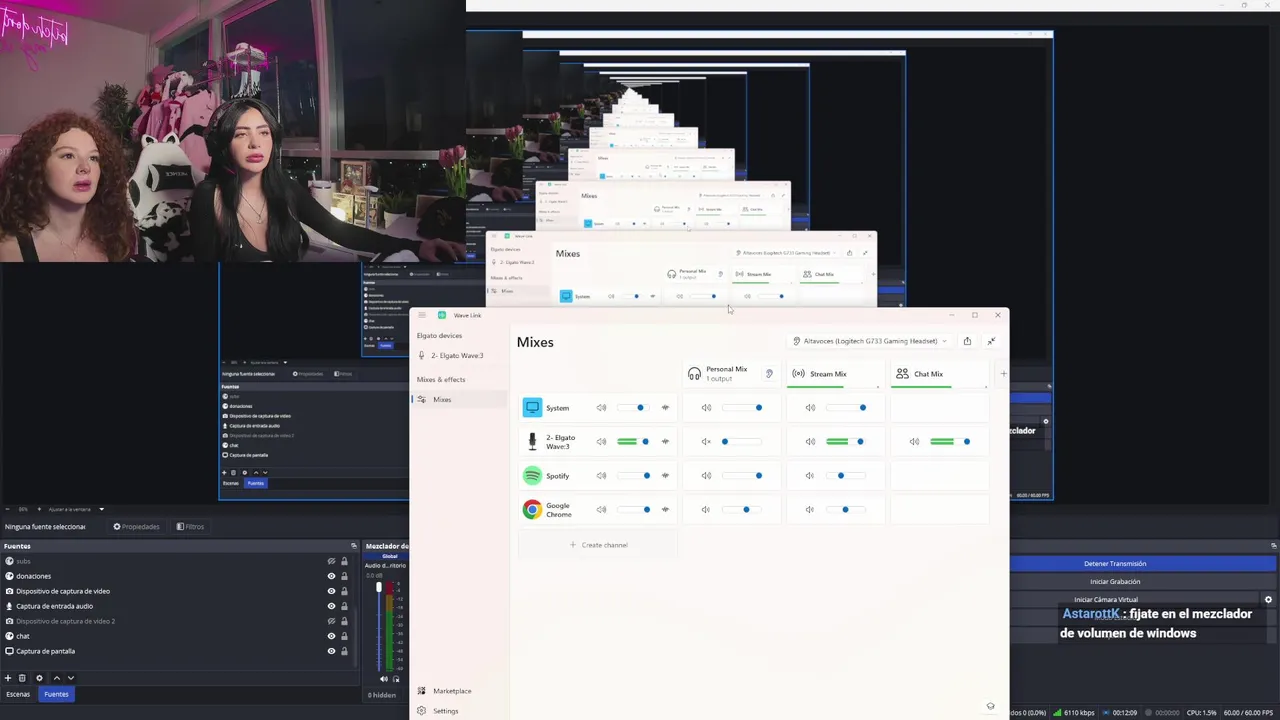Mute Audio del escritorio in OBS mixer
This screenshot has width=1280, height=720.
[x=384, y=679]
